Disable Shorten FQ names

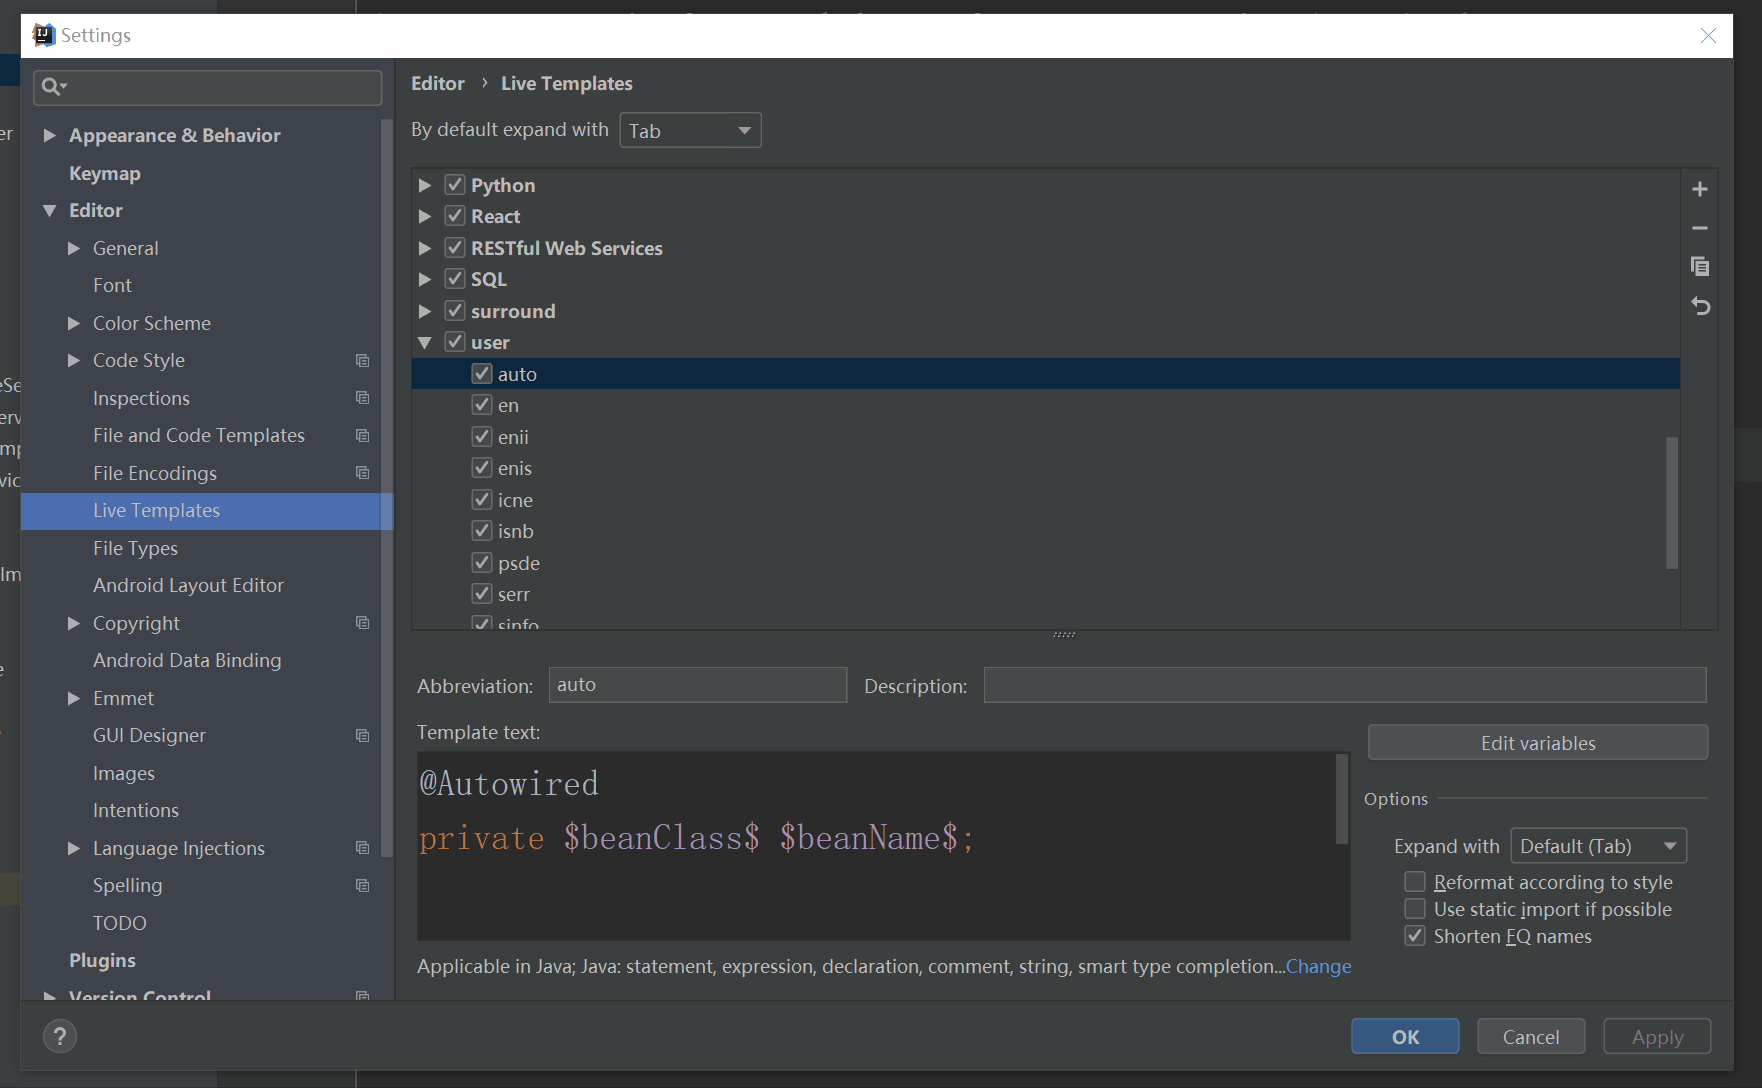(1415, 935)
